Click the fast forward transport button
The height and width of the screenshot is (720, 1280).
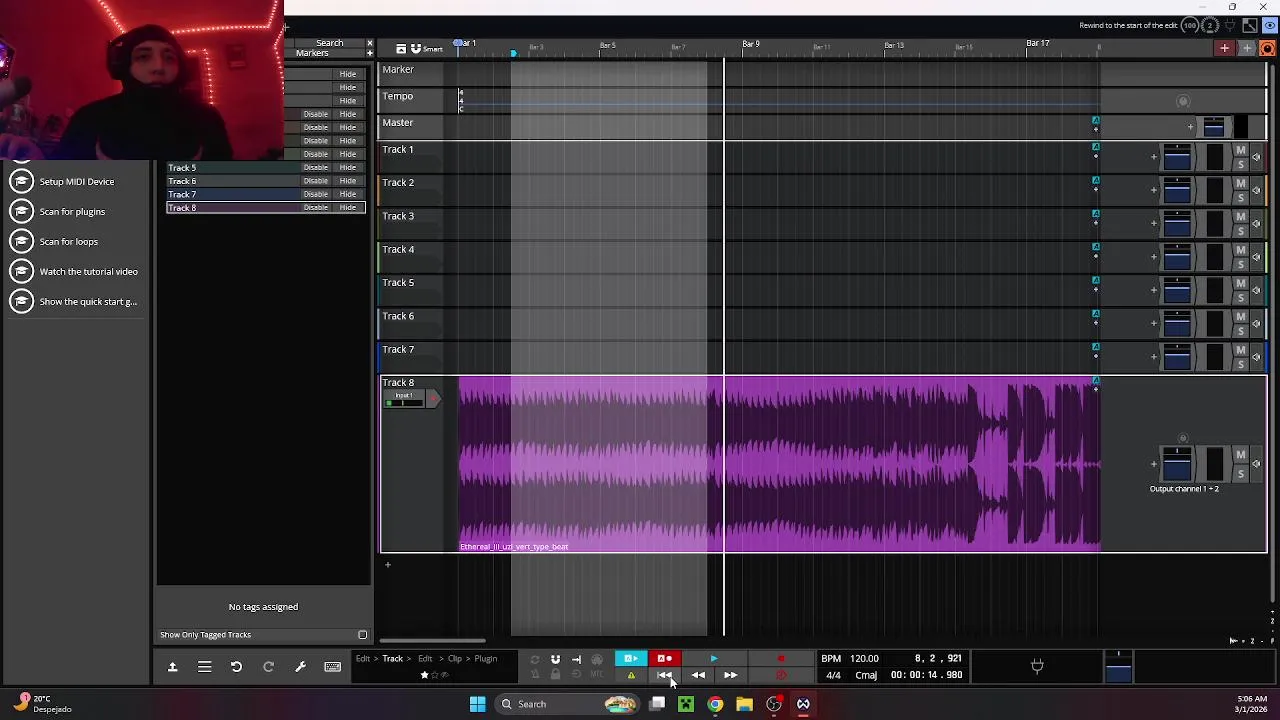point(730,675)
